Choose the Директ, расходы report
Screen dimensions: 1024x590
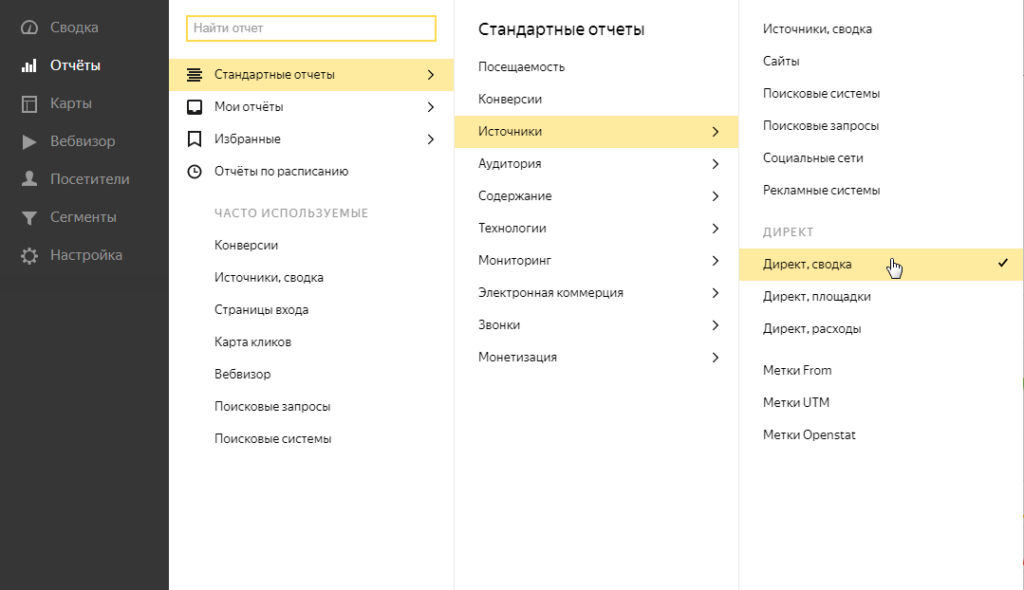[x=812, y=329]
